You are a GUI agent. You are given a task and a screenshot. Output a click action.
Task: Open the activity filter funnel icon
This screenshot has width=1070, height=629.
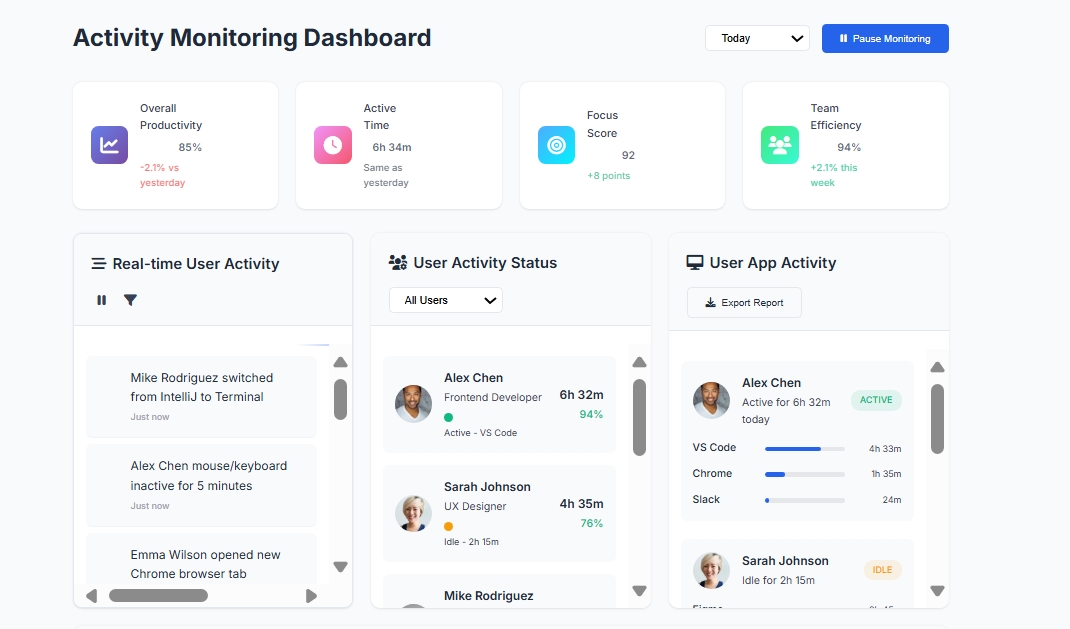(130, 299)
